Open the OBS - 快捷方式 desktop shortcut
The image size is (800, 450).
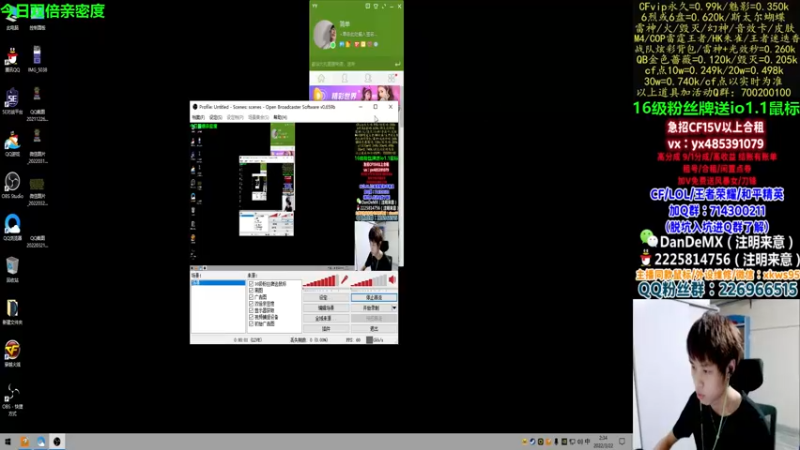pos(12,400)
